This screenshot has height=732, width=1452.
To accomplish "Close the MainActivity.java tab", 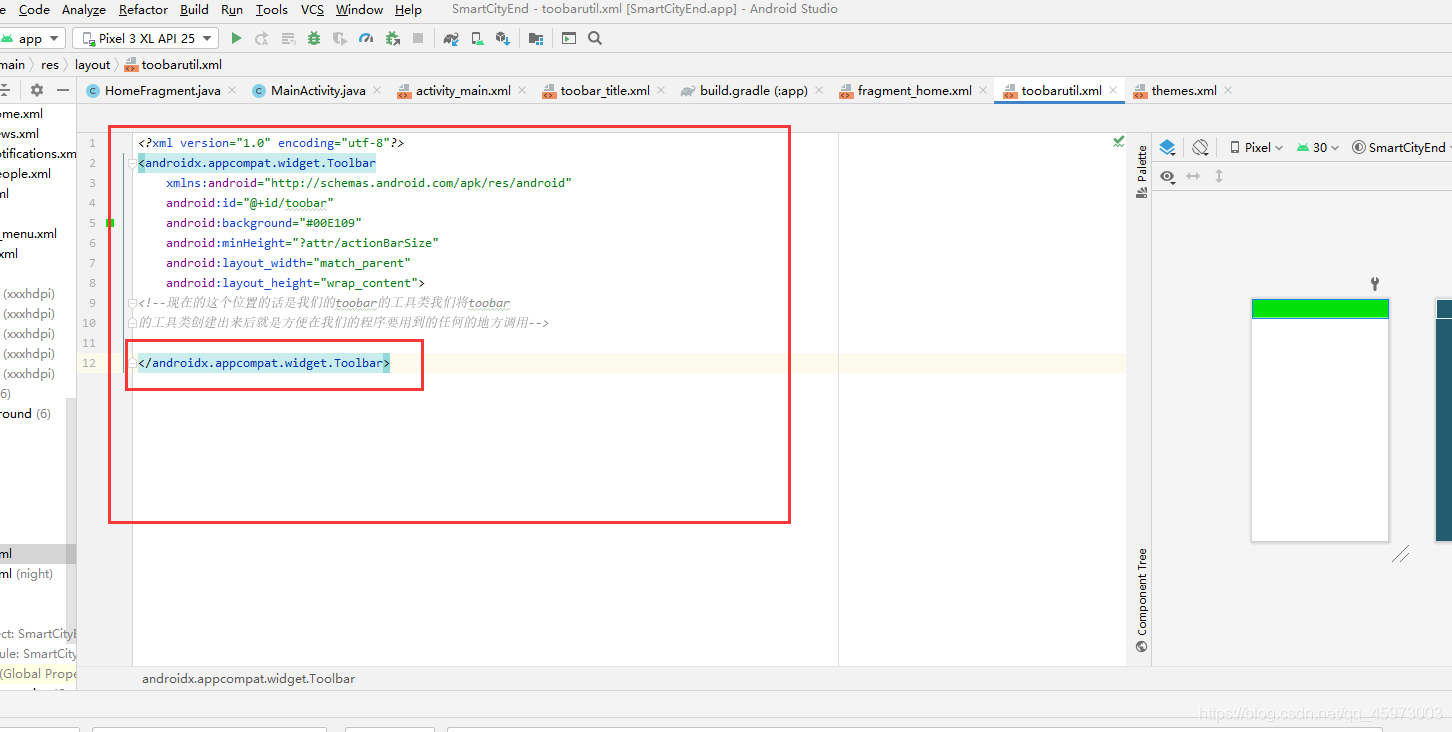I will [x=378, y=90].
